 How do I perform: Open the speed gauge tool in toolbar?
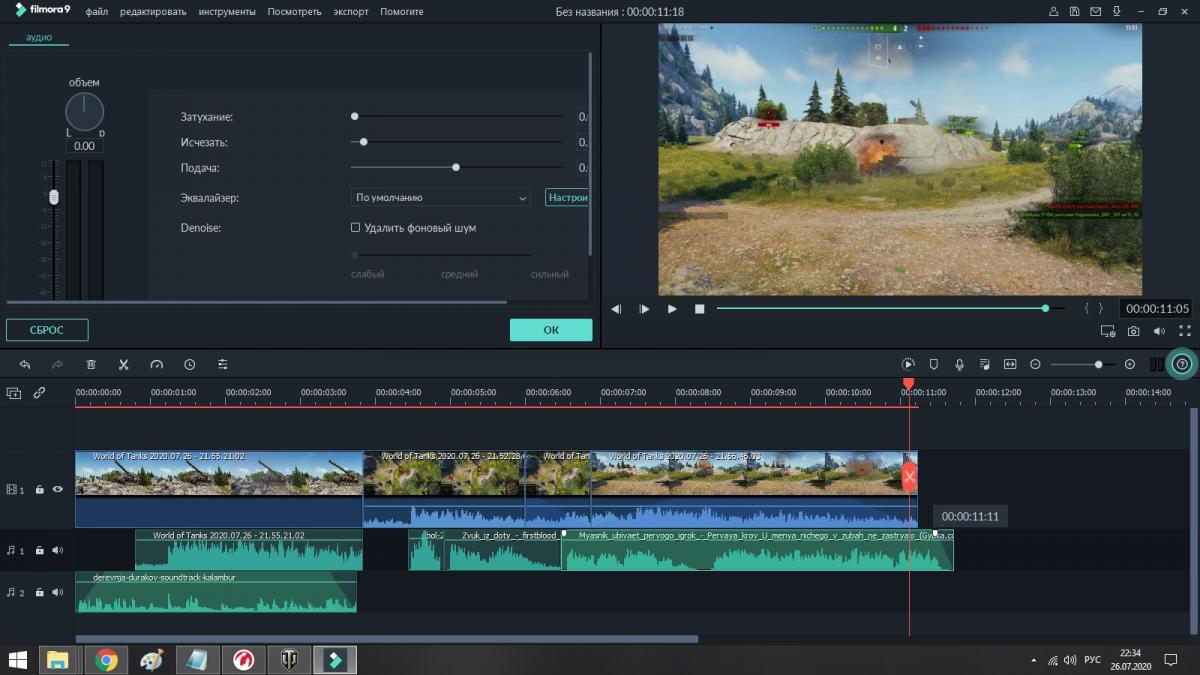click(x=156, y=365)
